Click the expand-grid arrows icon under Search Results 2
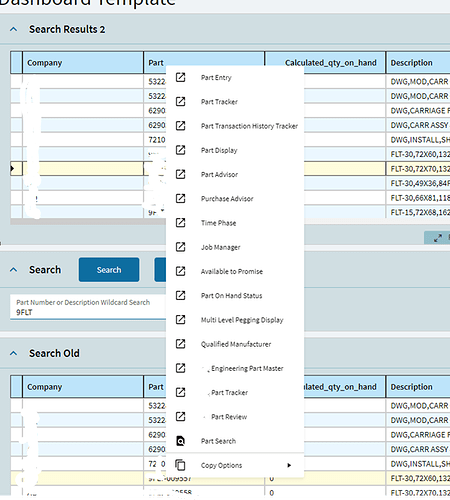The height and width of the screenshot is (500, 450). click(x=438, y=238)
